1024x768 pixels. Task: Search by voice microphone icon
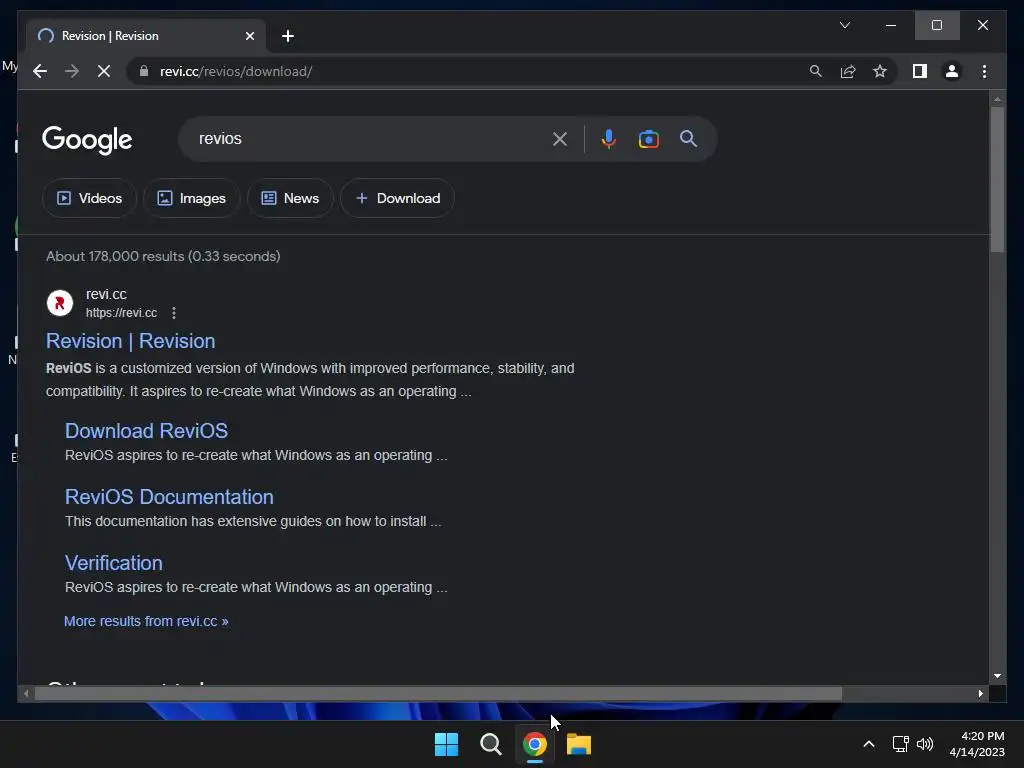click(x=608, y=139)
